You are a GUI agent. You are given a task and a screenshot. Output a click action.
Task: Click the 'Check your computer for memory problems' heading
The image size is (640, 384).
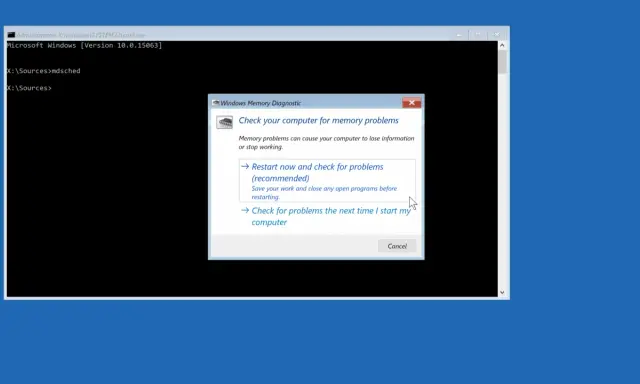click(x=318, y=120)
